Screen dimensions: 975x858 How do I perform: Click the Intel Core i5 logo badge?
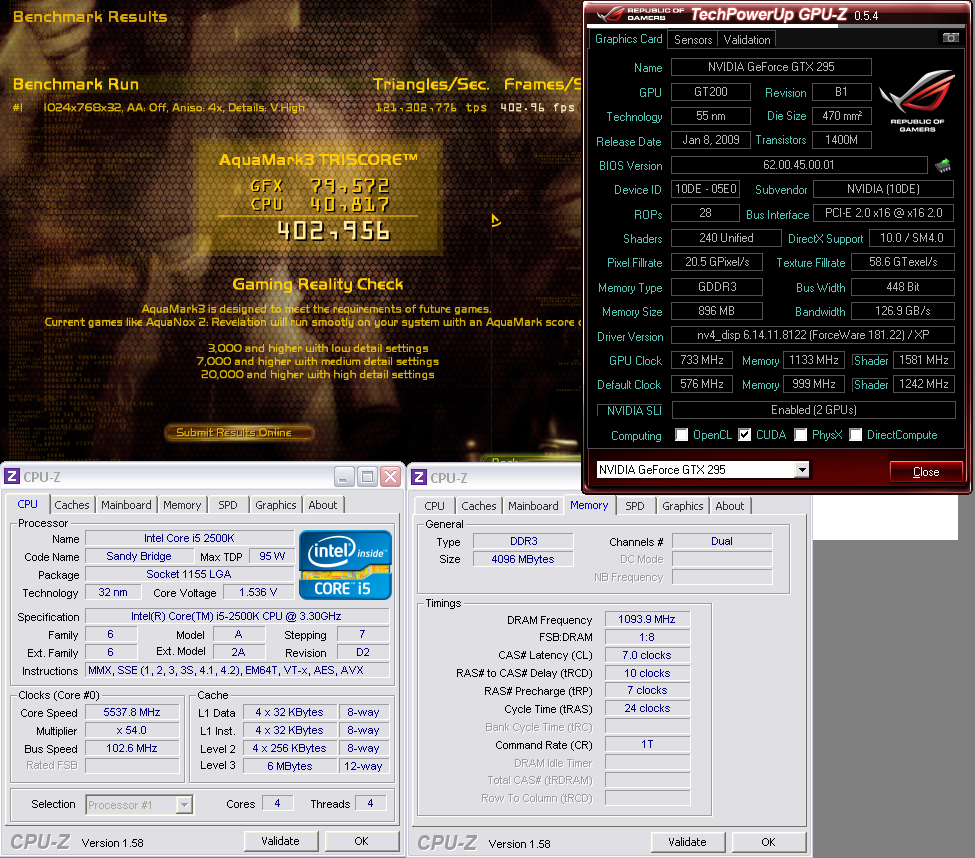(x=345, y=565)
